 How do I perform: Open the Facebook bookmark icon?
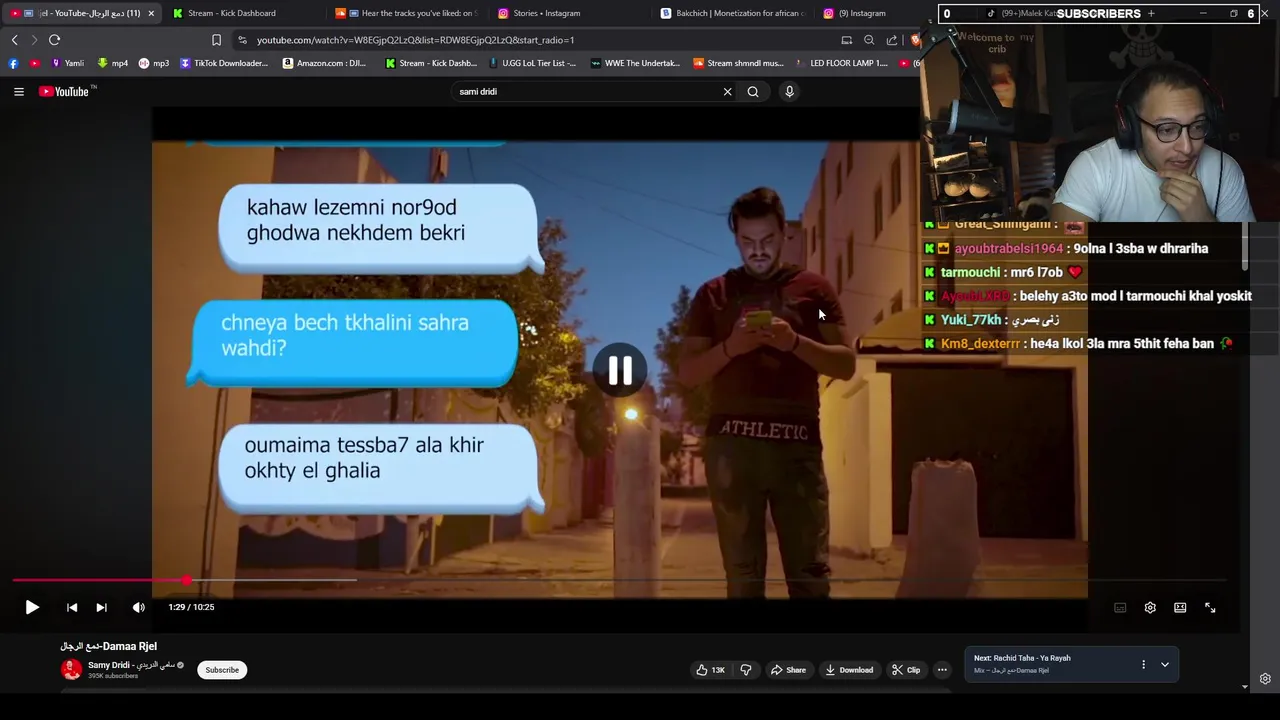pyautogui.click(x=13, y=63)
